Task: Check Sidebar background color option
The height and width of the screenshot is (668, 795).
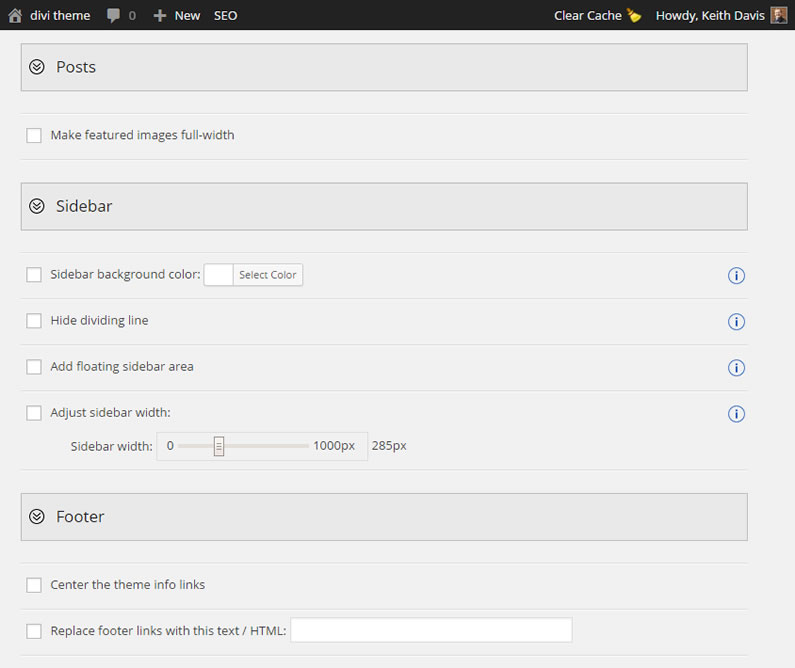Action: 34,275
